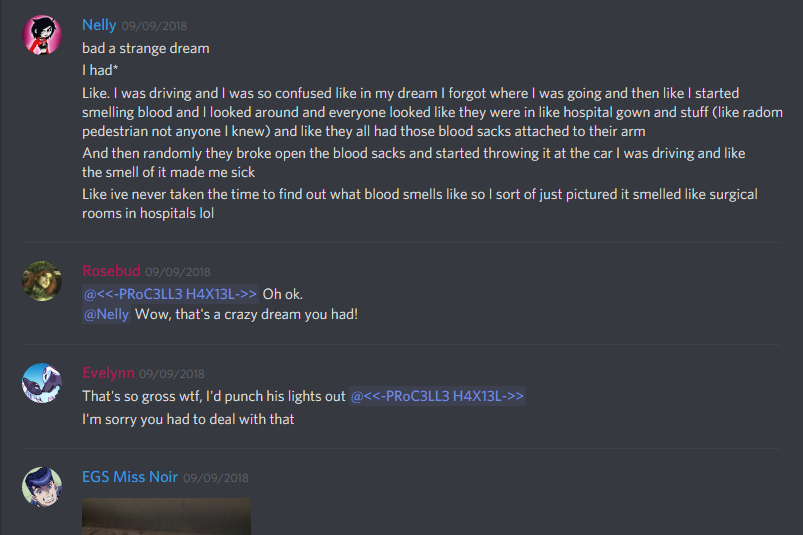The height and width of the screenshot is (535, 803).
Task: Click the "I'm sorry you had to deal" message
Action: pyautogui.click(x=188, y=419)
